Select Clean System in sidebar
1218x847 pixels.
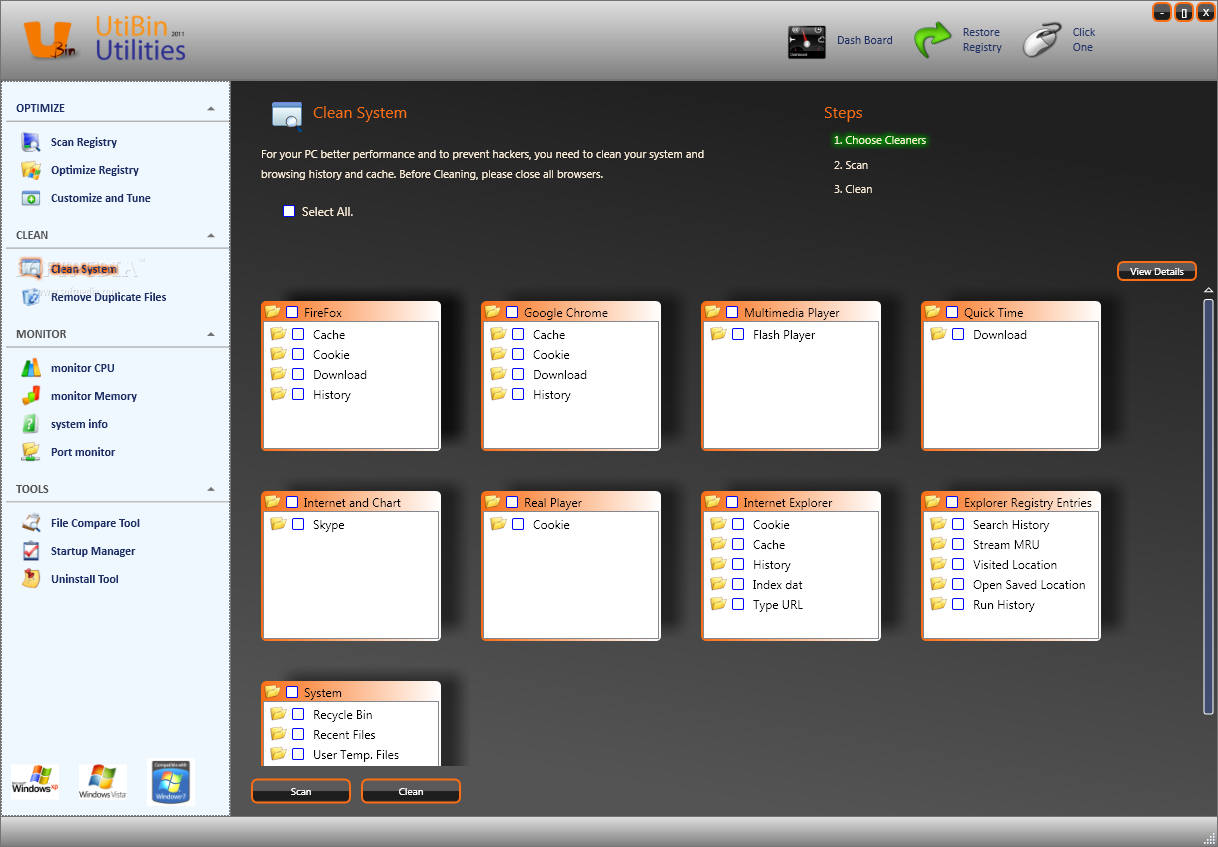click(84, 269)
